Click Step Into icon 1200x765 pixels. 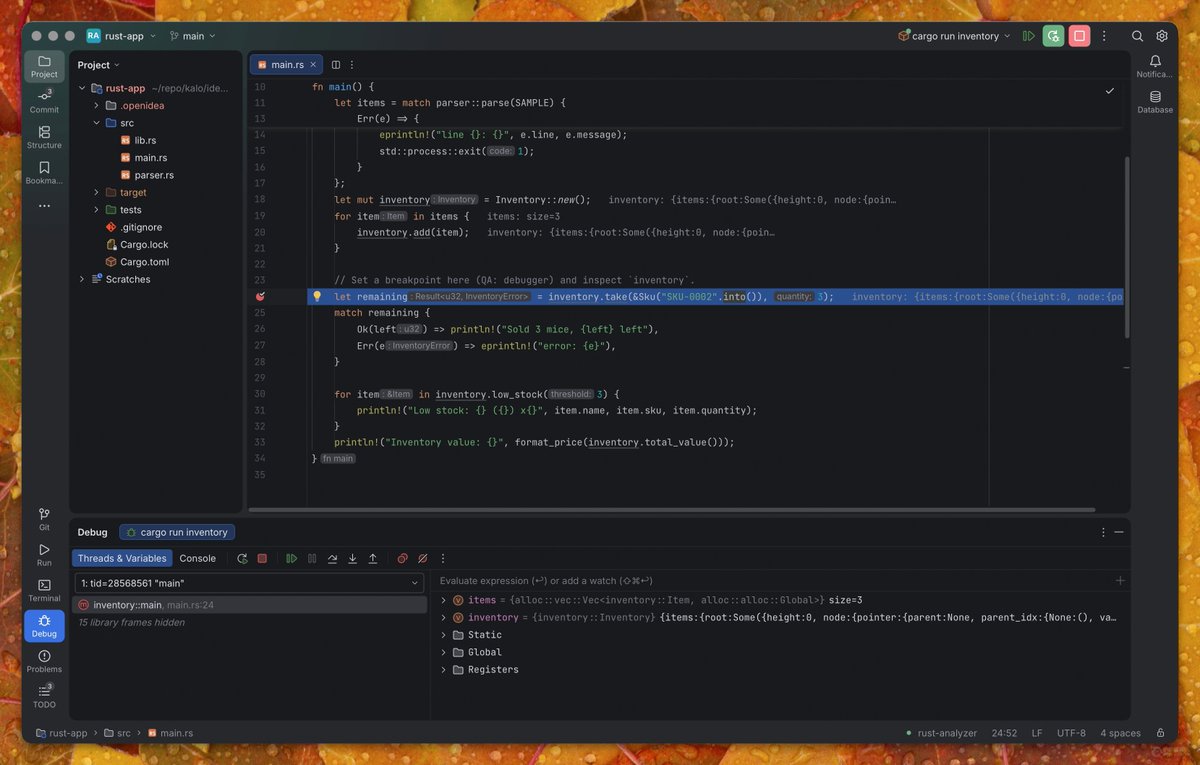[352, 558]
